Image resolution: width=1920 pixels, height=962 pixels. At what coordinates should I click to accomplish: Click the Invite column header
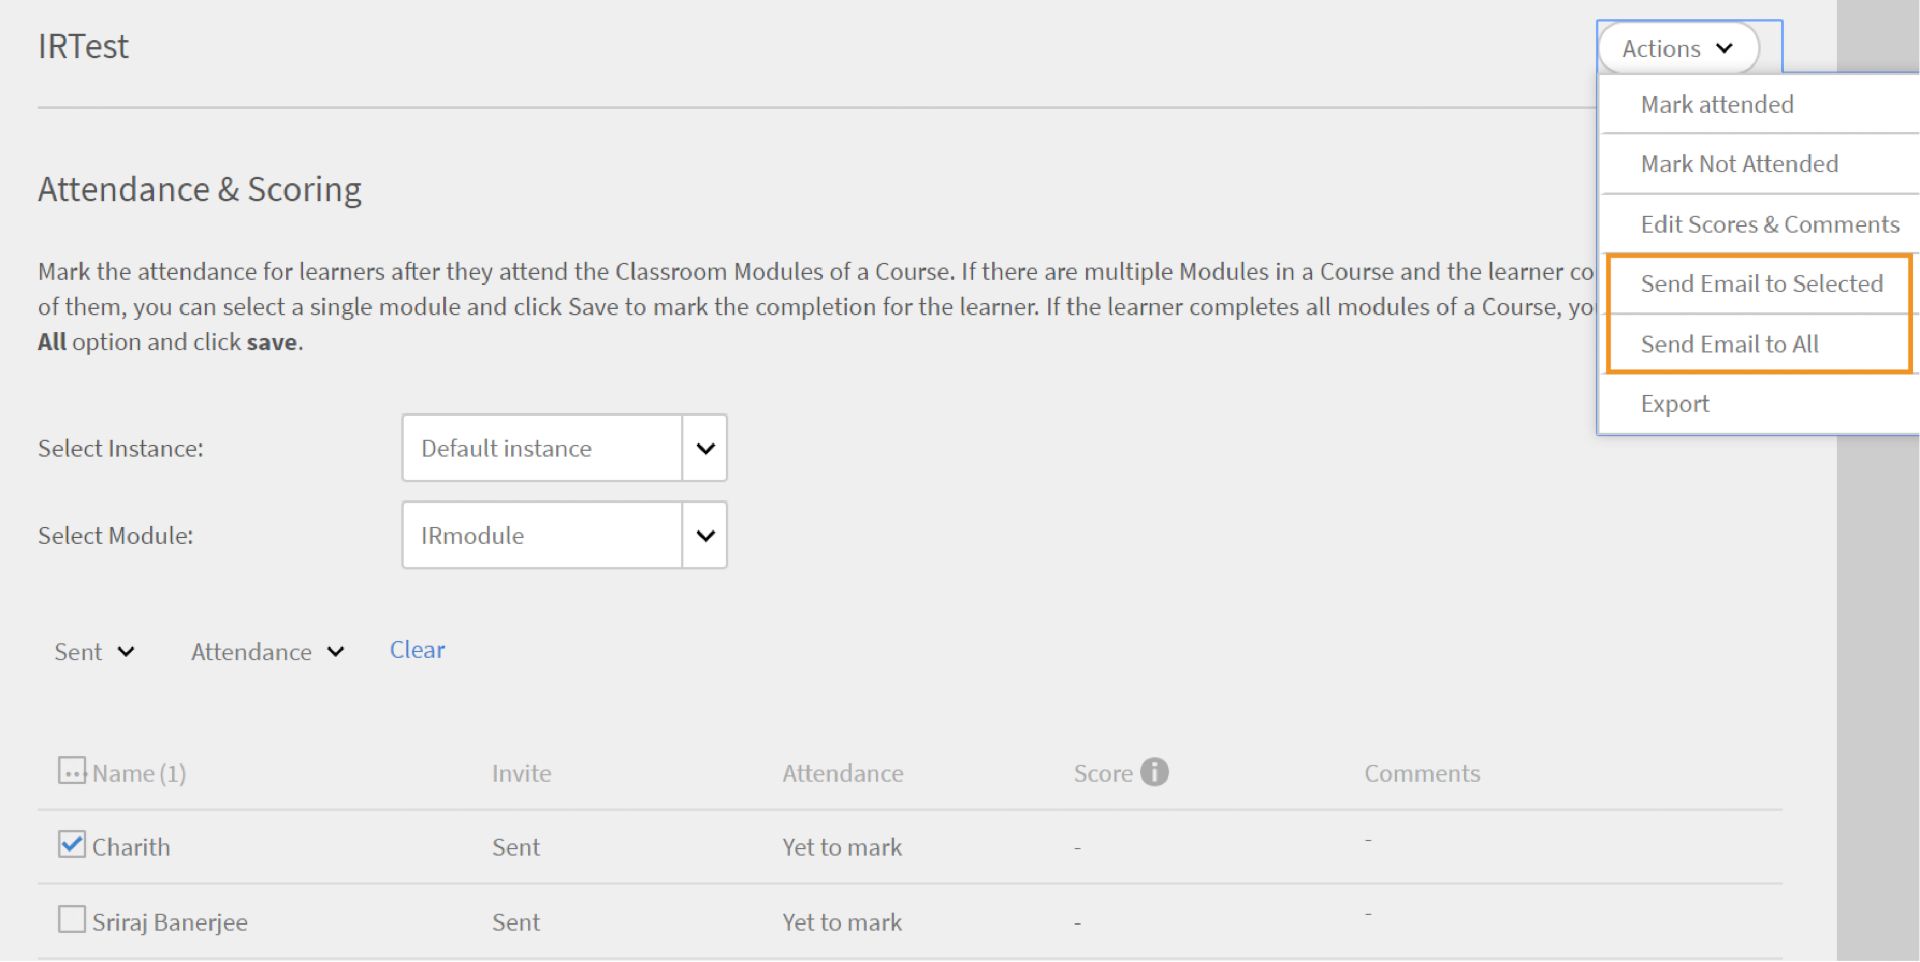pyautogui.click(x=521, y=773)
